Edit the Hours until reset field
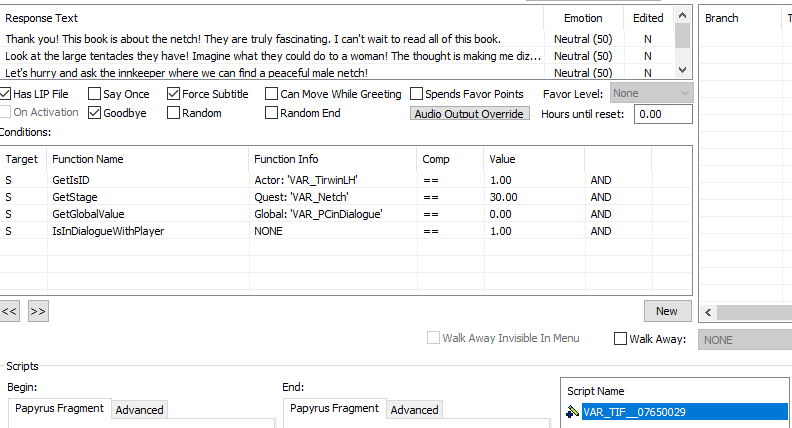This screenshot has height=428, width=792. pyautogui.click(x=663, y=114)
